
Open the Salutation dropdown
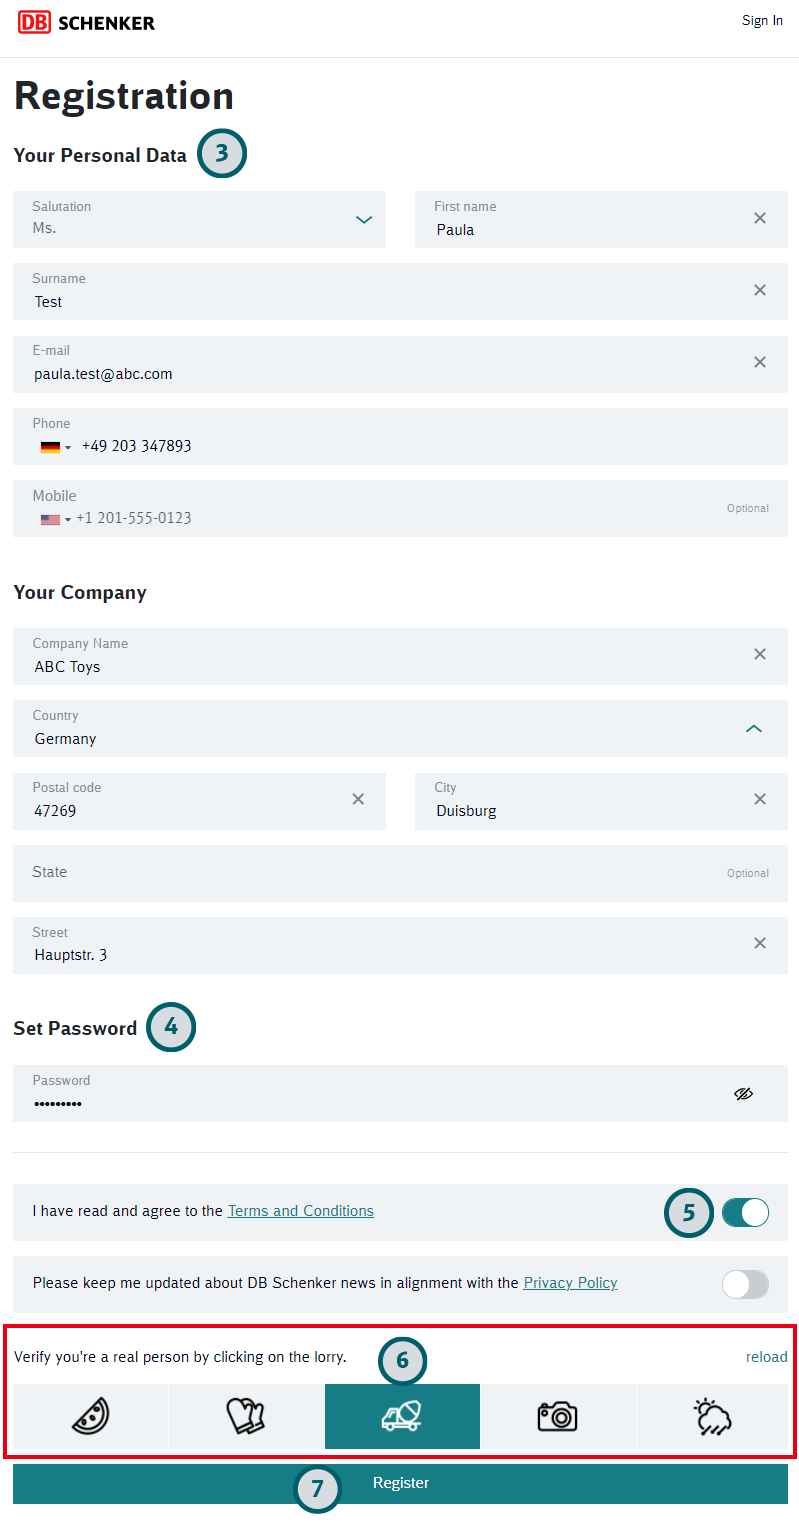coord(364,219)
